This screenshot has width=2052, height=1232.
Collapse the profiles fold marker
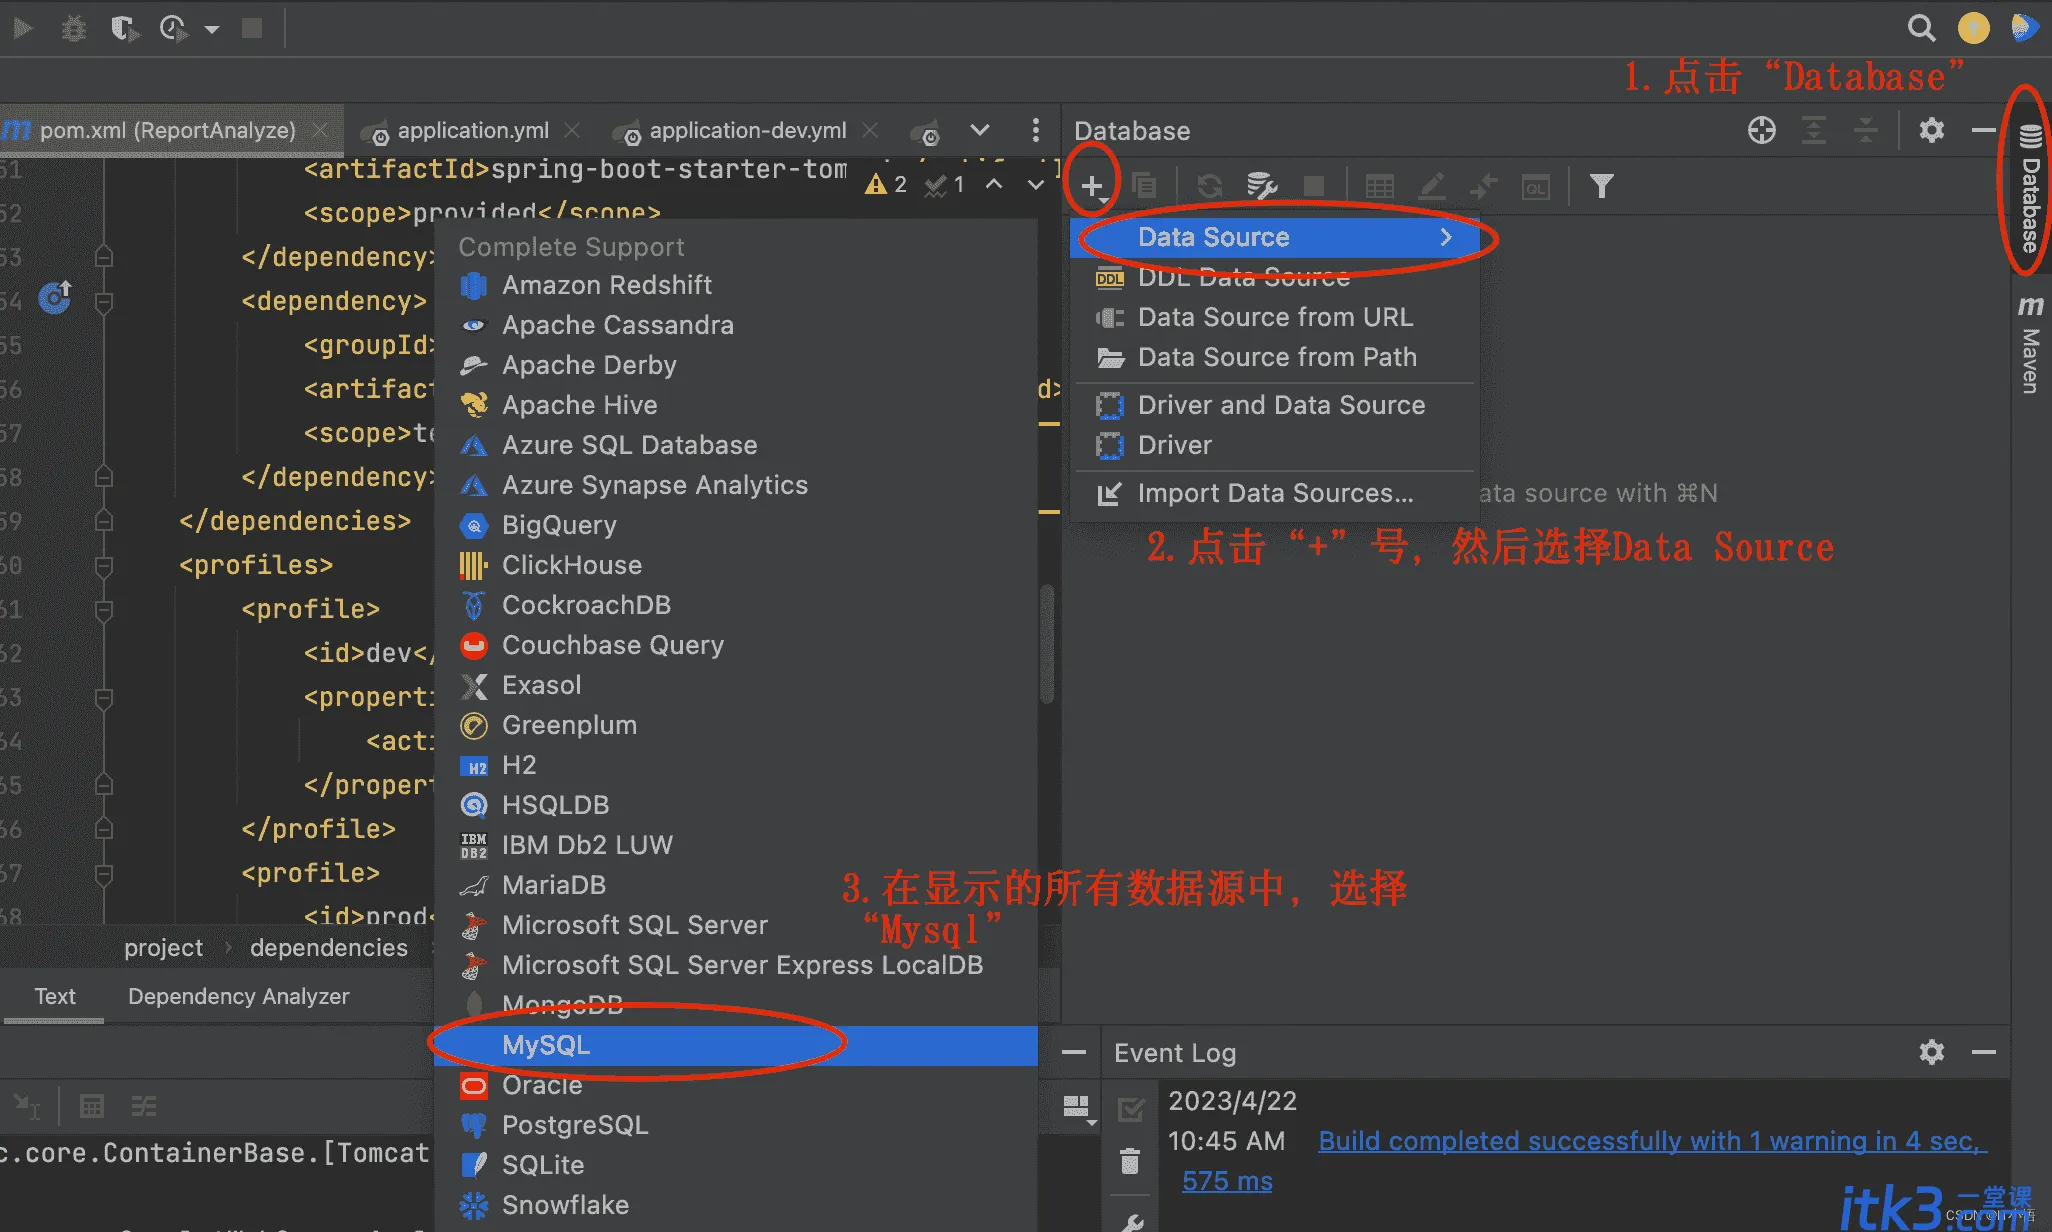[103, 565]
